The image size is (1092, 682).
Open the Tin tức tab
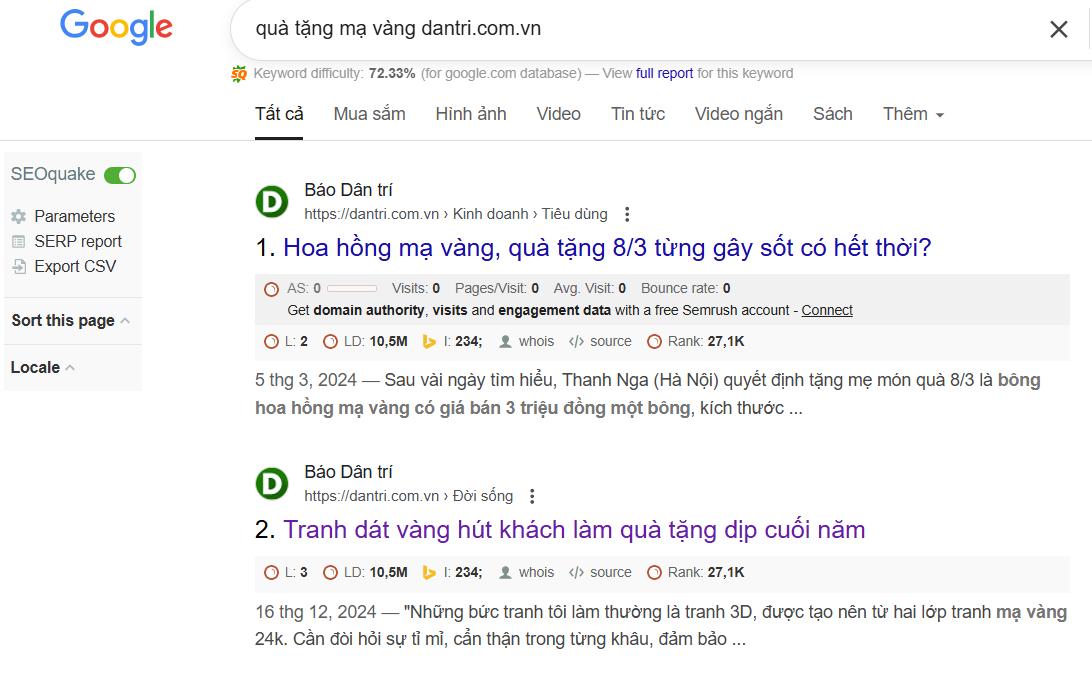pyautogui.click(x=638, y=114)
